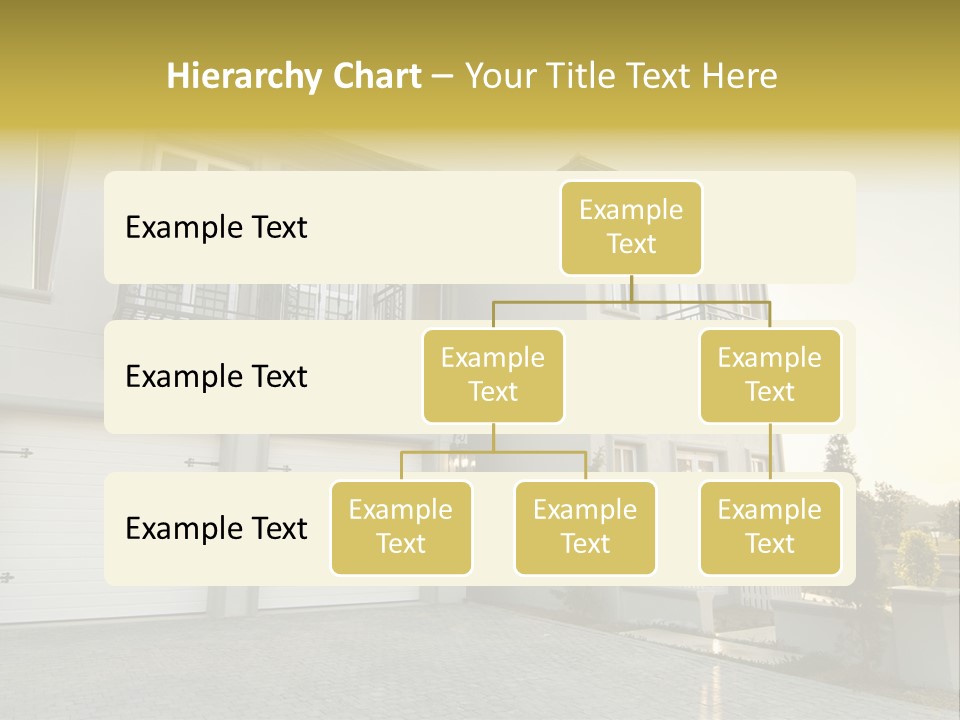Select the connector branching to the two bottom-left boxes
Image resolution: width=960 pixels, height=720 pixels.
click(493, 452)
